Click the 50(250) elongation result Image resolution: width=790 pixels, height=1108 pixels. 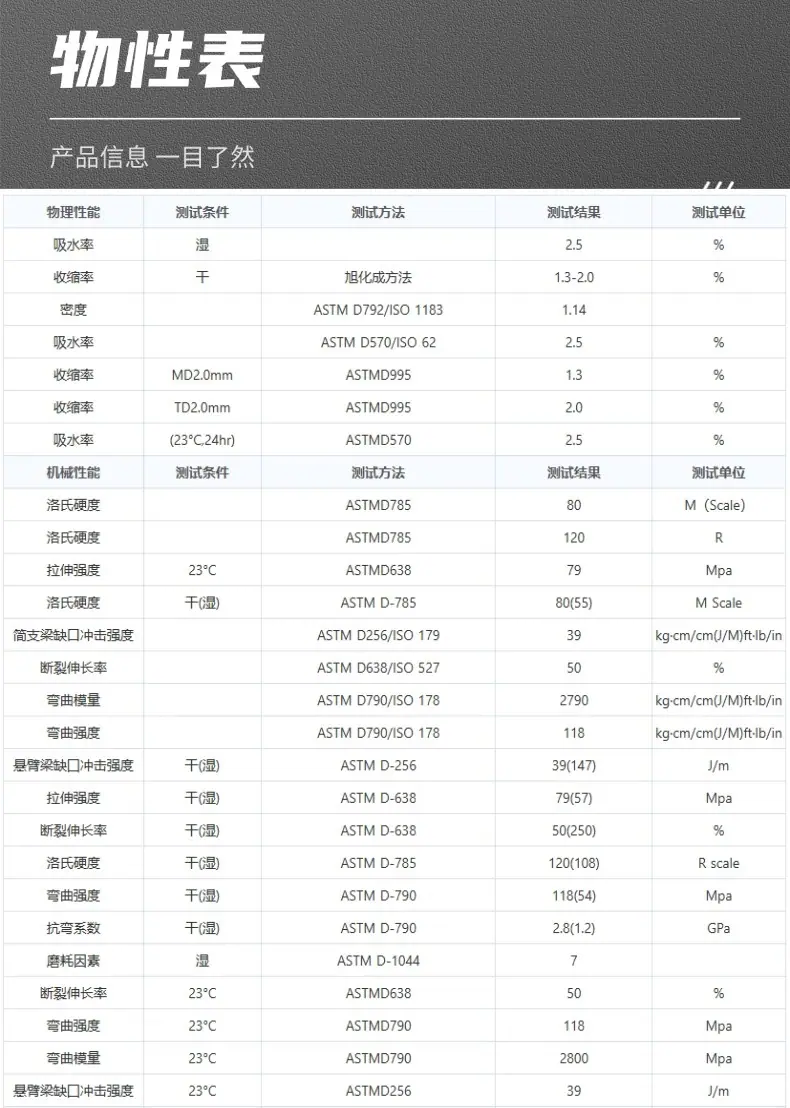pyautogui.click(x=574, y=830)
